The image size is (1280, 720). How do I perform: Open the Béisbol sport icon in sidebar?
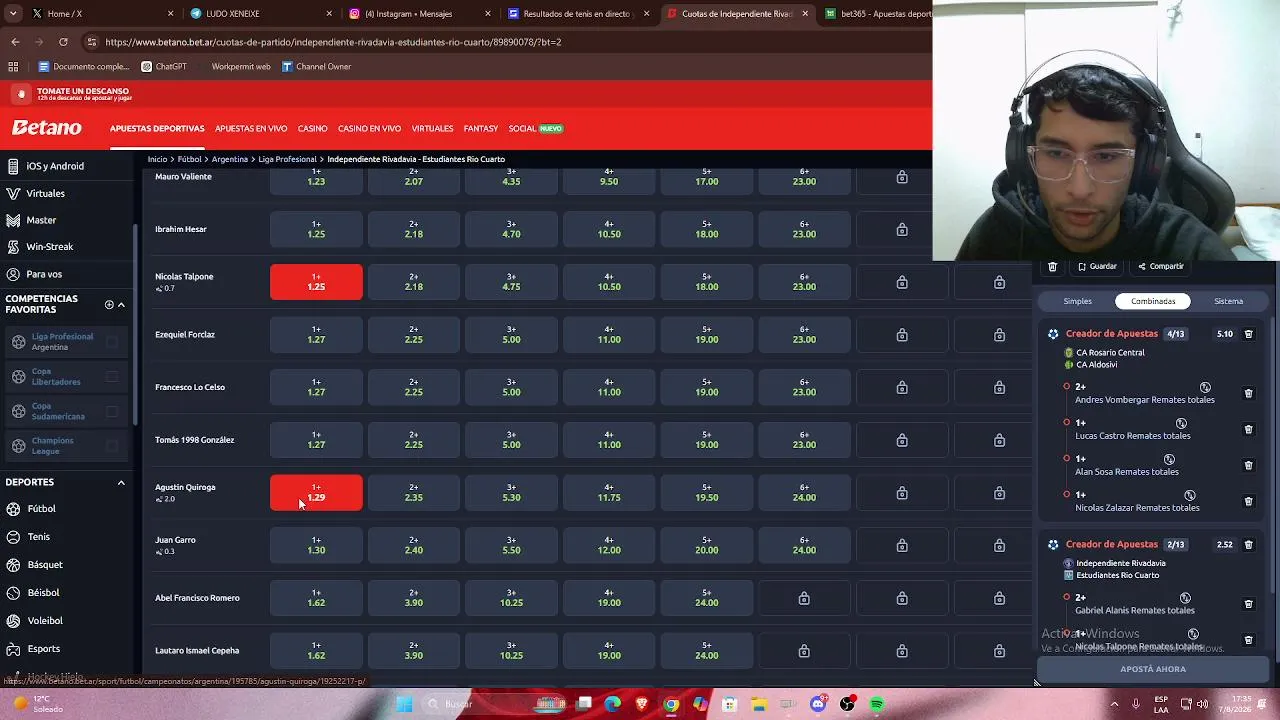click(13, 593)
